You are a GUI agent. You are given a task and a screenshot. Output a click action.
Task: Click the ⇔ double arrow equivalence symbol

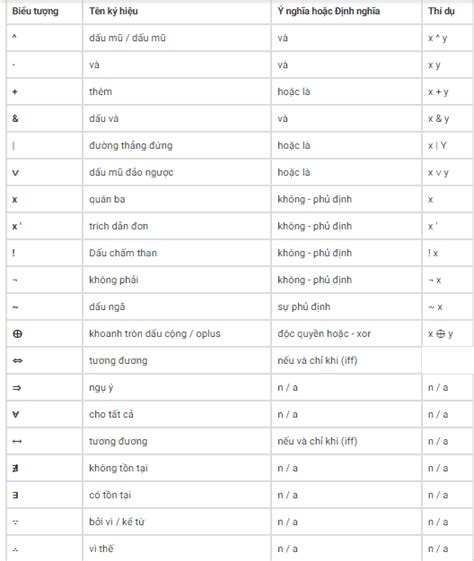[18, 361]
